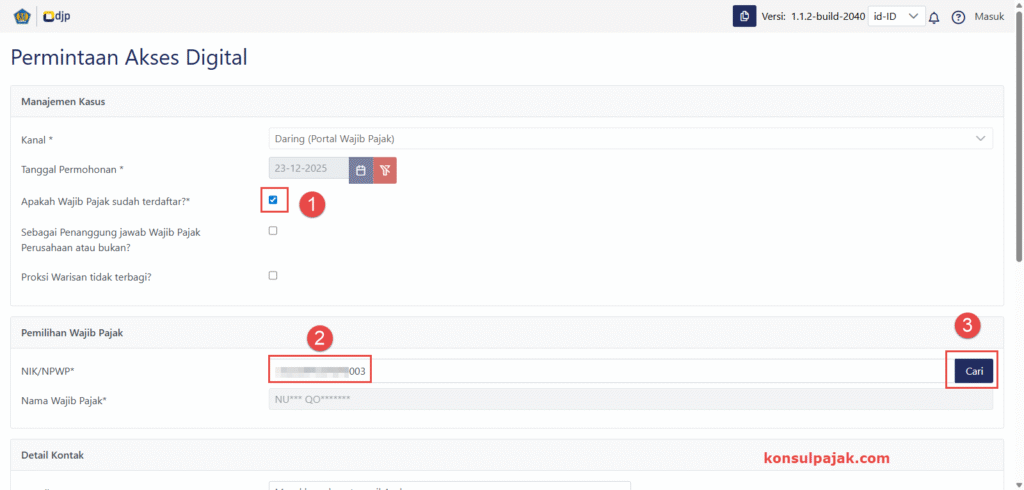Image resolution: width=1024 pixels, height=490 pixels.
Task: Enable 'Proksi Warisan tidak terbagi?' checkbox
Action: [273, 275]
